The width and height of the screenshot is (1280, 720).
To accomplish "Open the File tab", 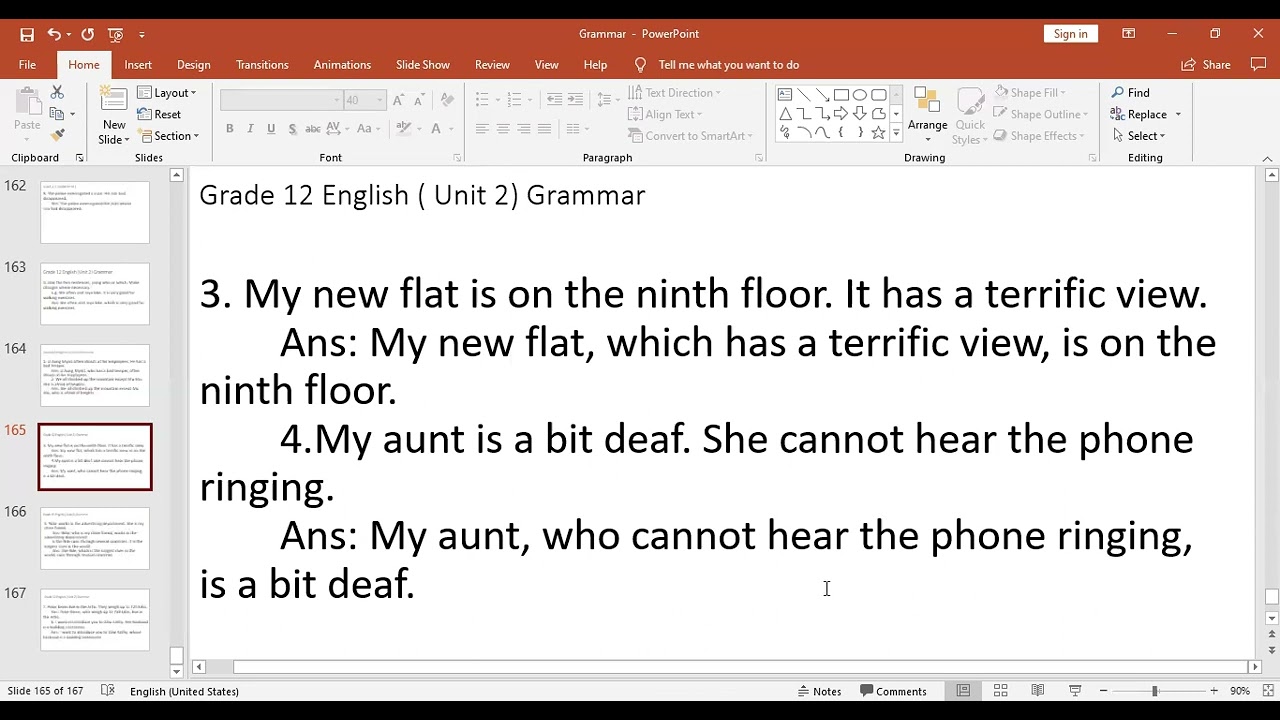I will click(27, 65).
